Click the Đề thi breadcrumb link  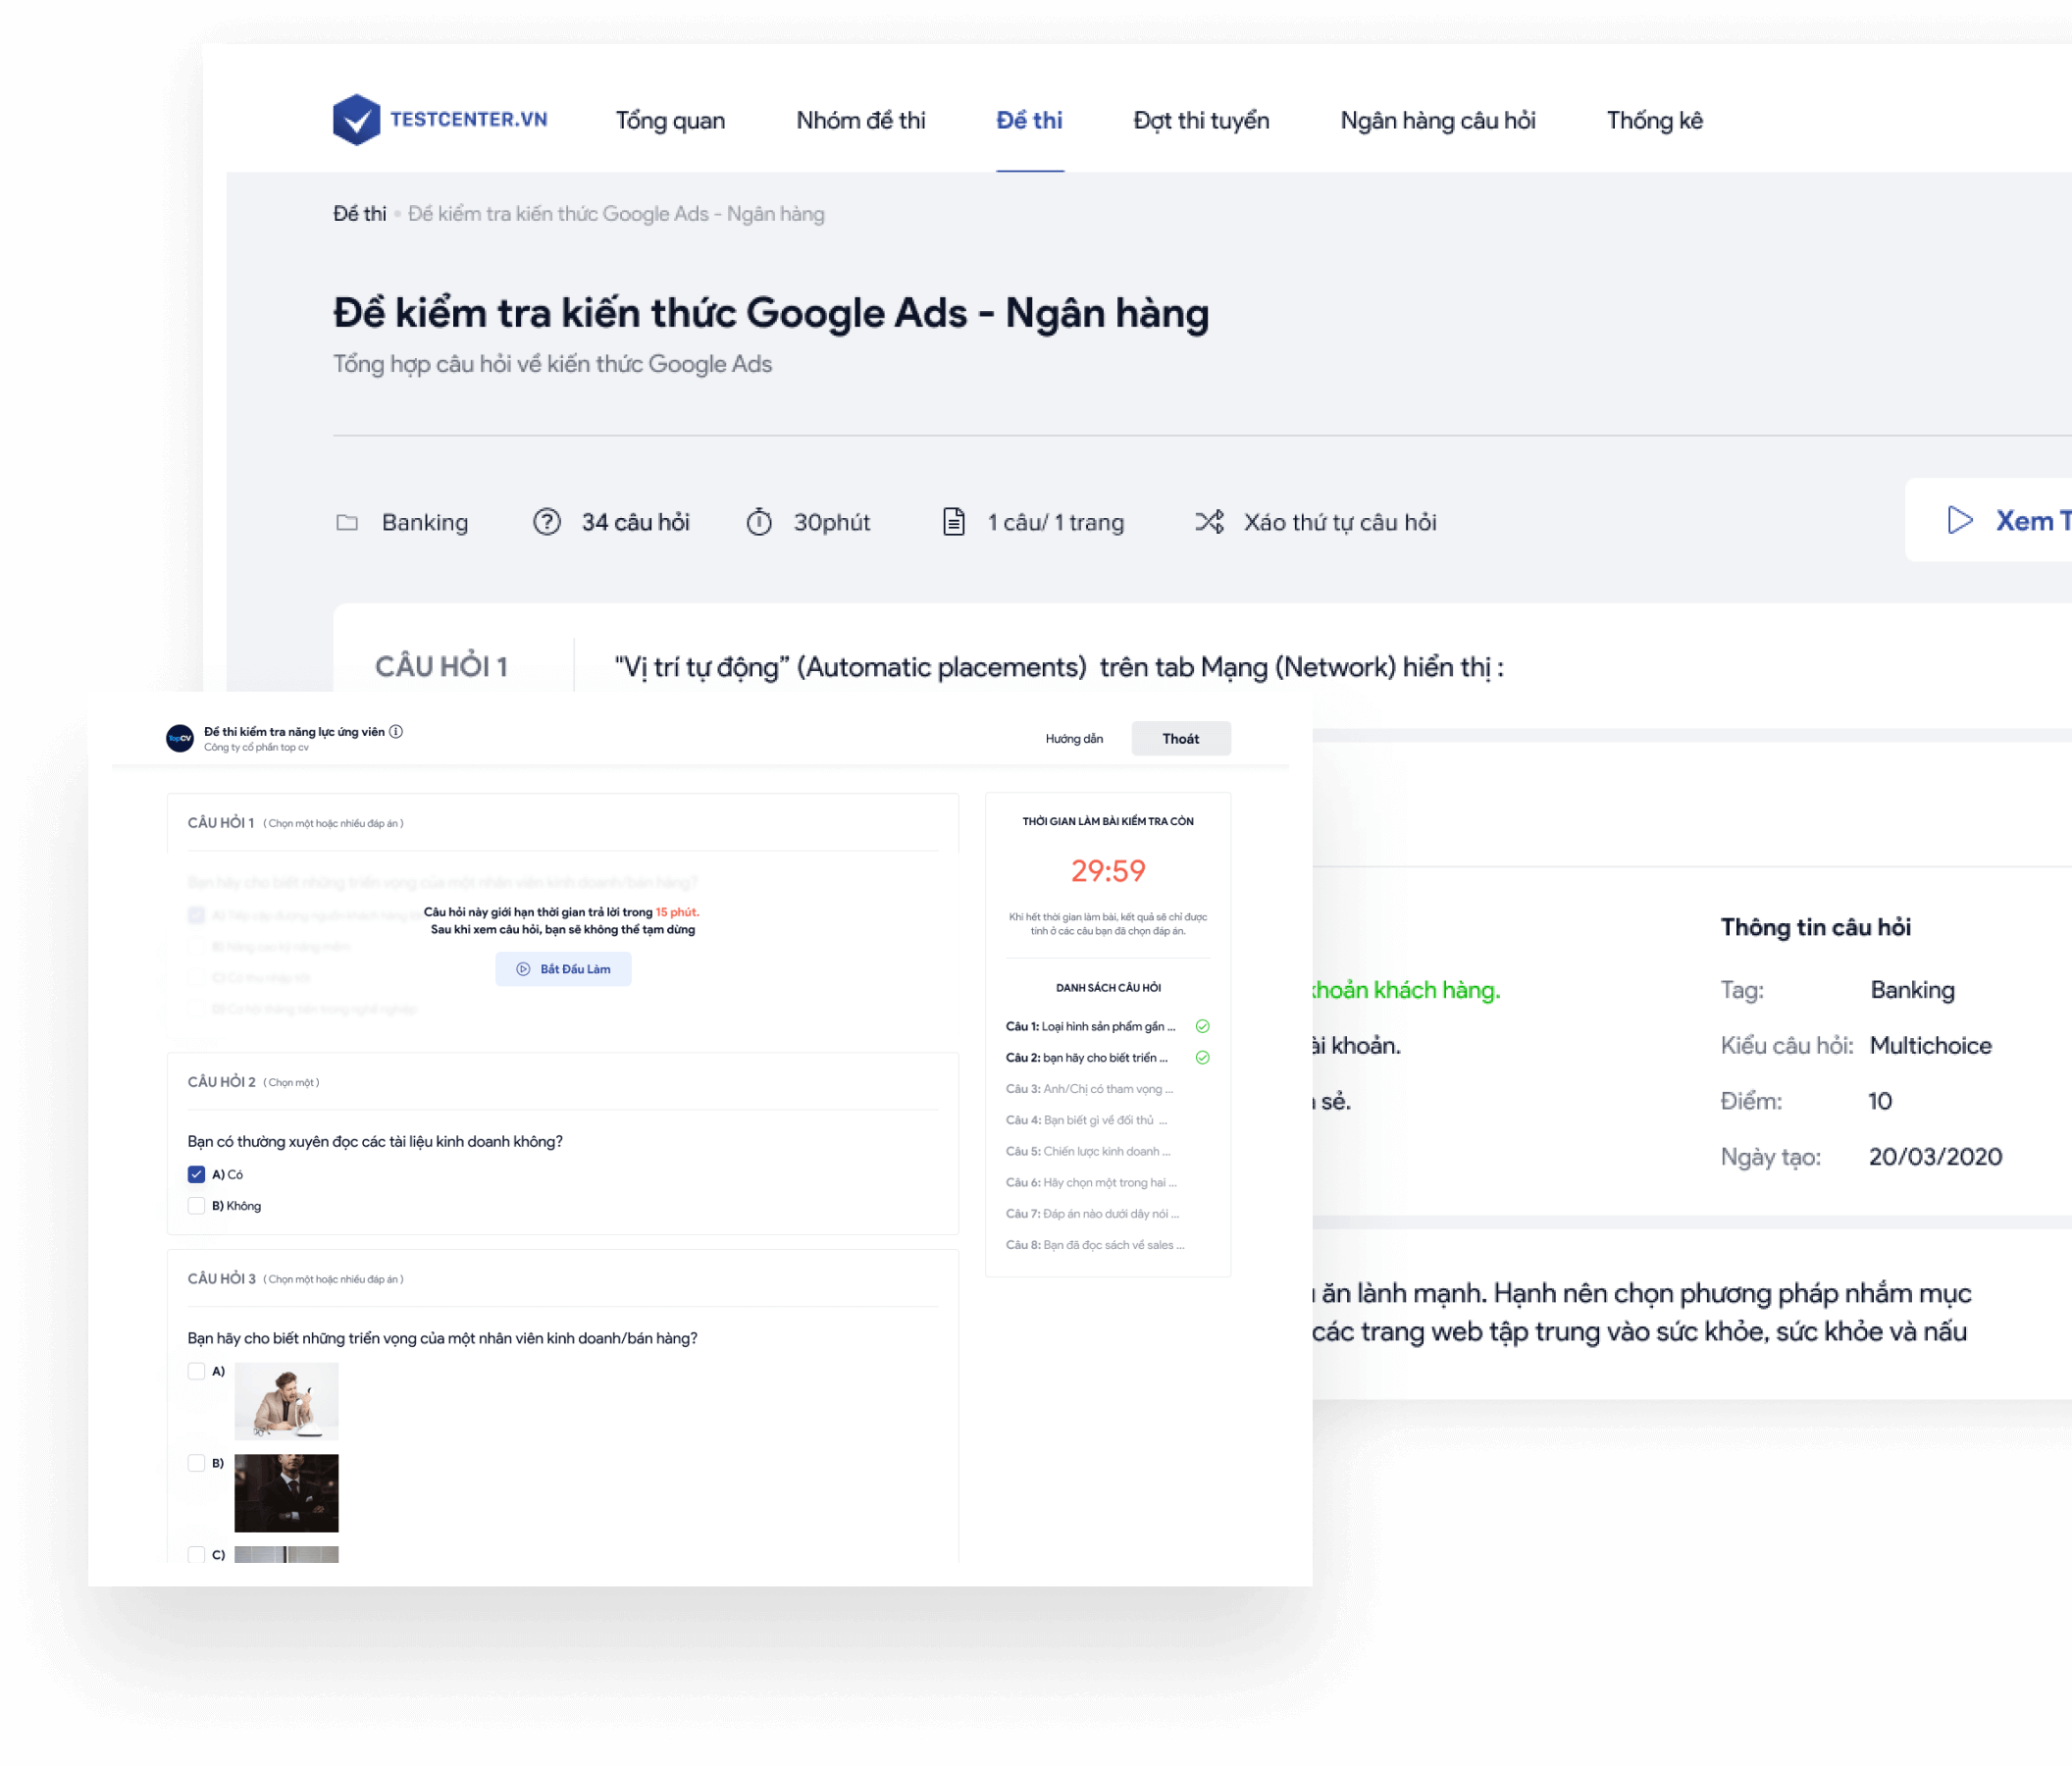(359, 214)
